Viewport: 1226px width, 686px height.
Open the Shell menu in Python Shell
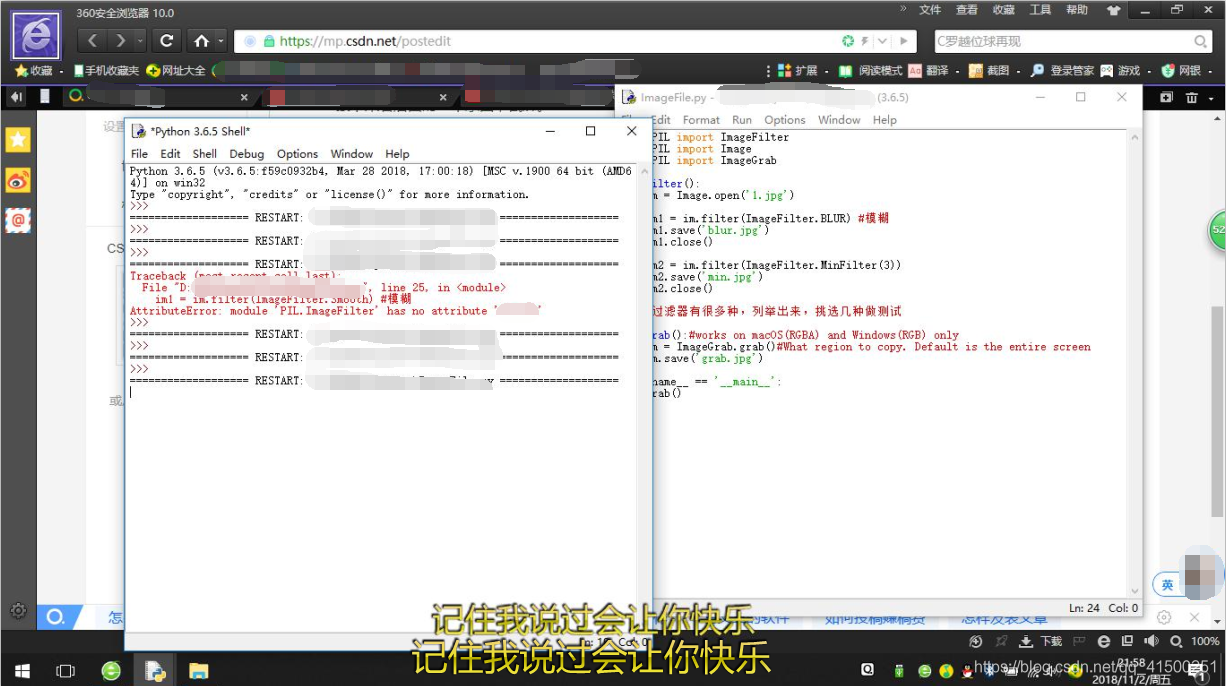tap(205, 154)
